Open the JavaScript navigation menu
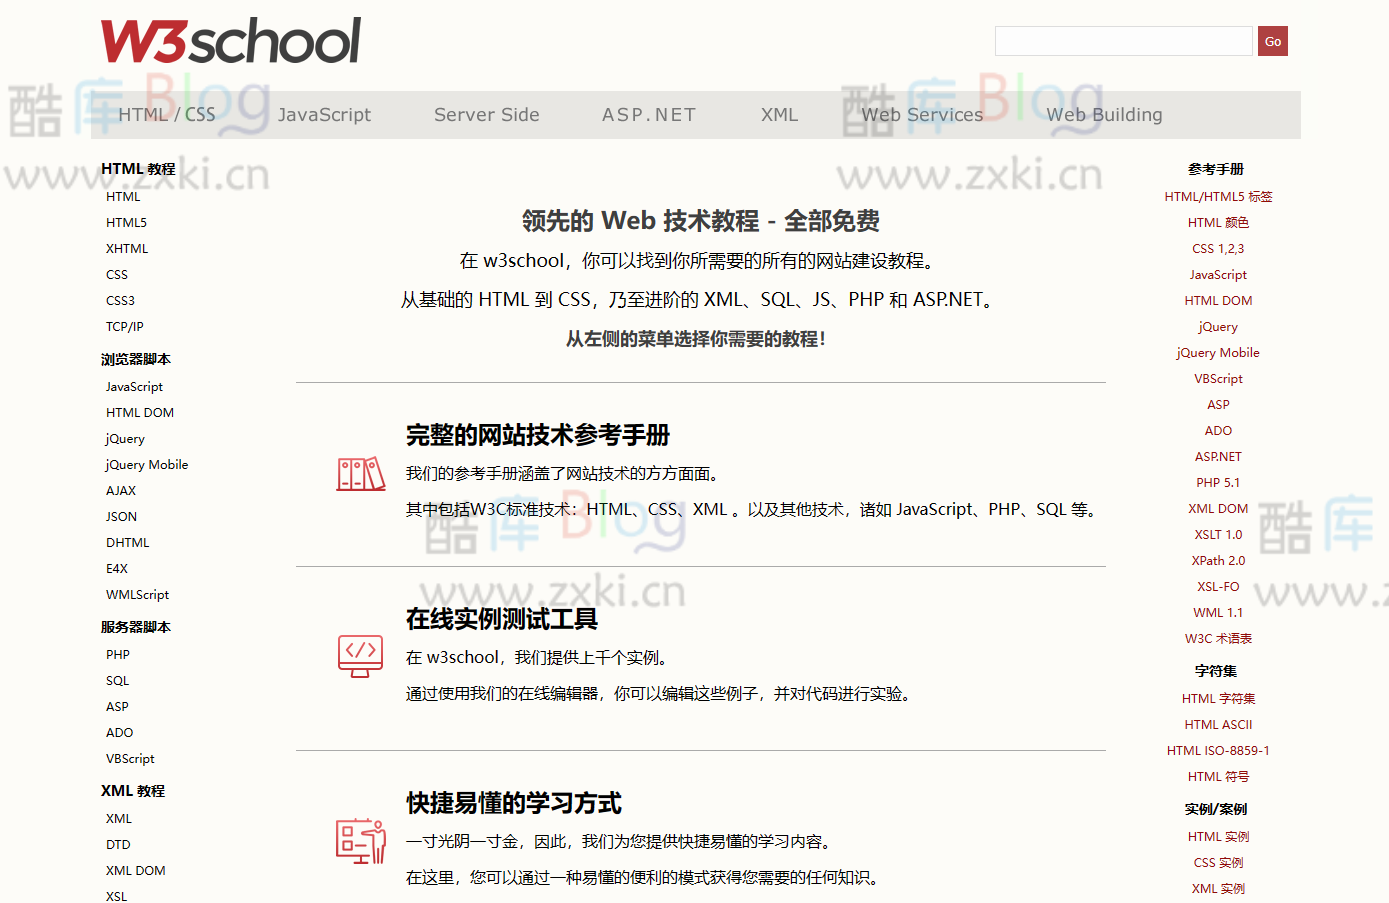The image size is (1389, 903). (324, 114)
